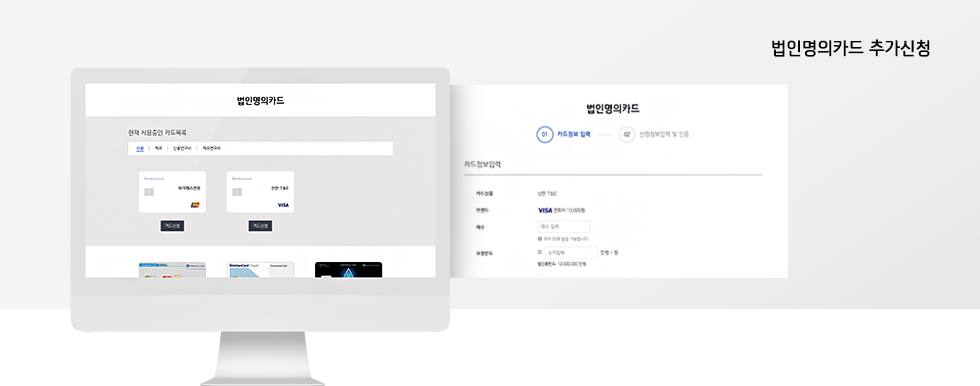Click the 신청정보입력 및 인증 step label
The image size is (980, 386).
(x=664, y=134)
